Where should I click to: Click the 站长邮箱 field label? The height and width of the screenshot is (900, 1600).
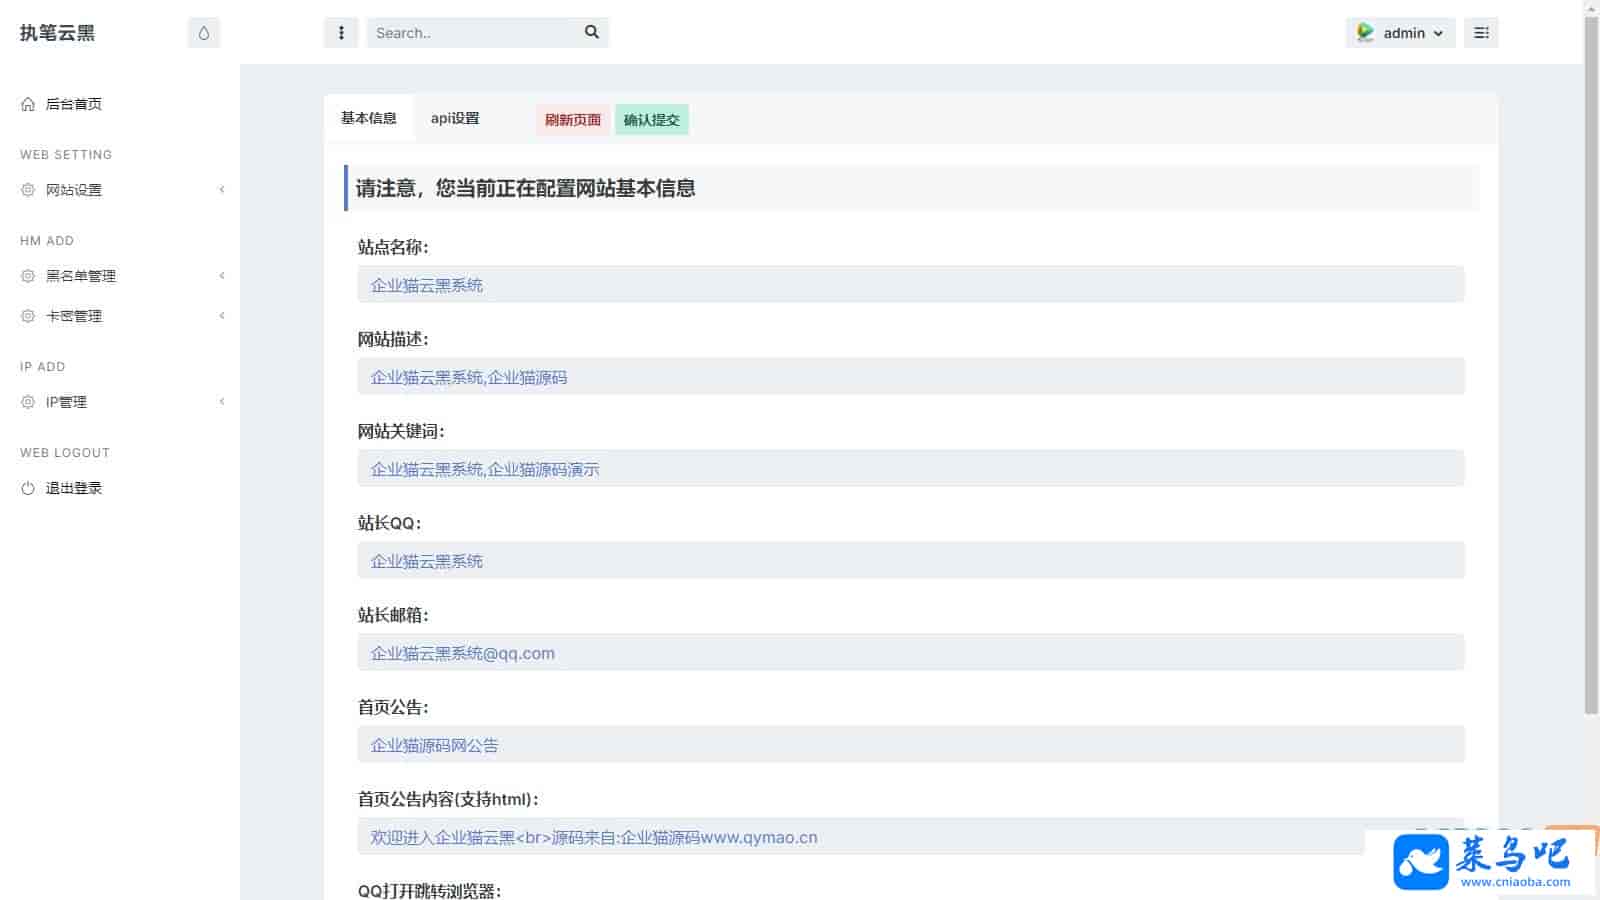click(393, 615)
